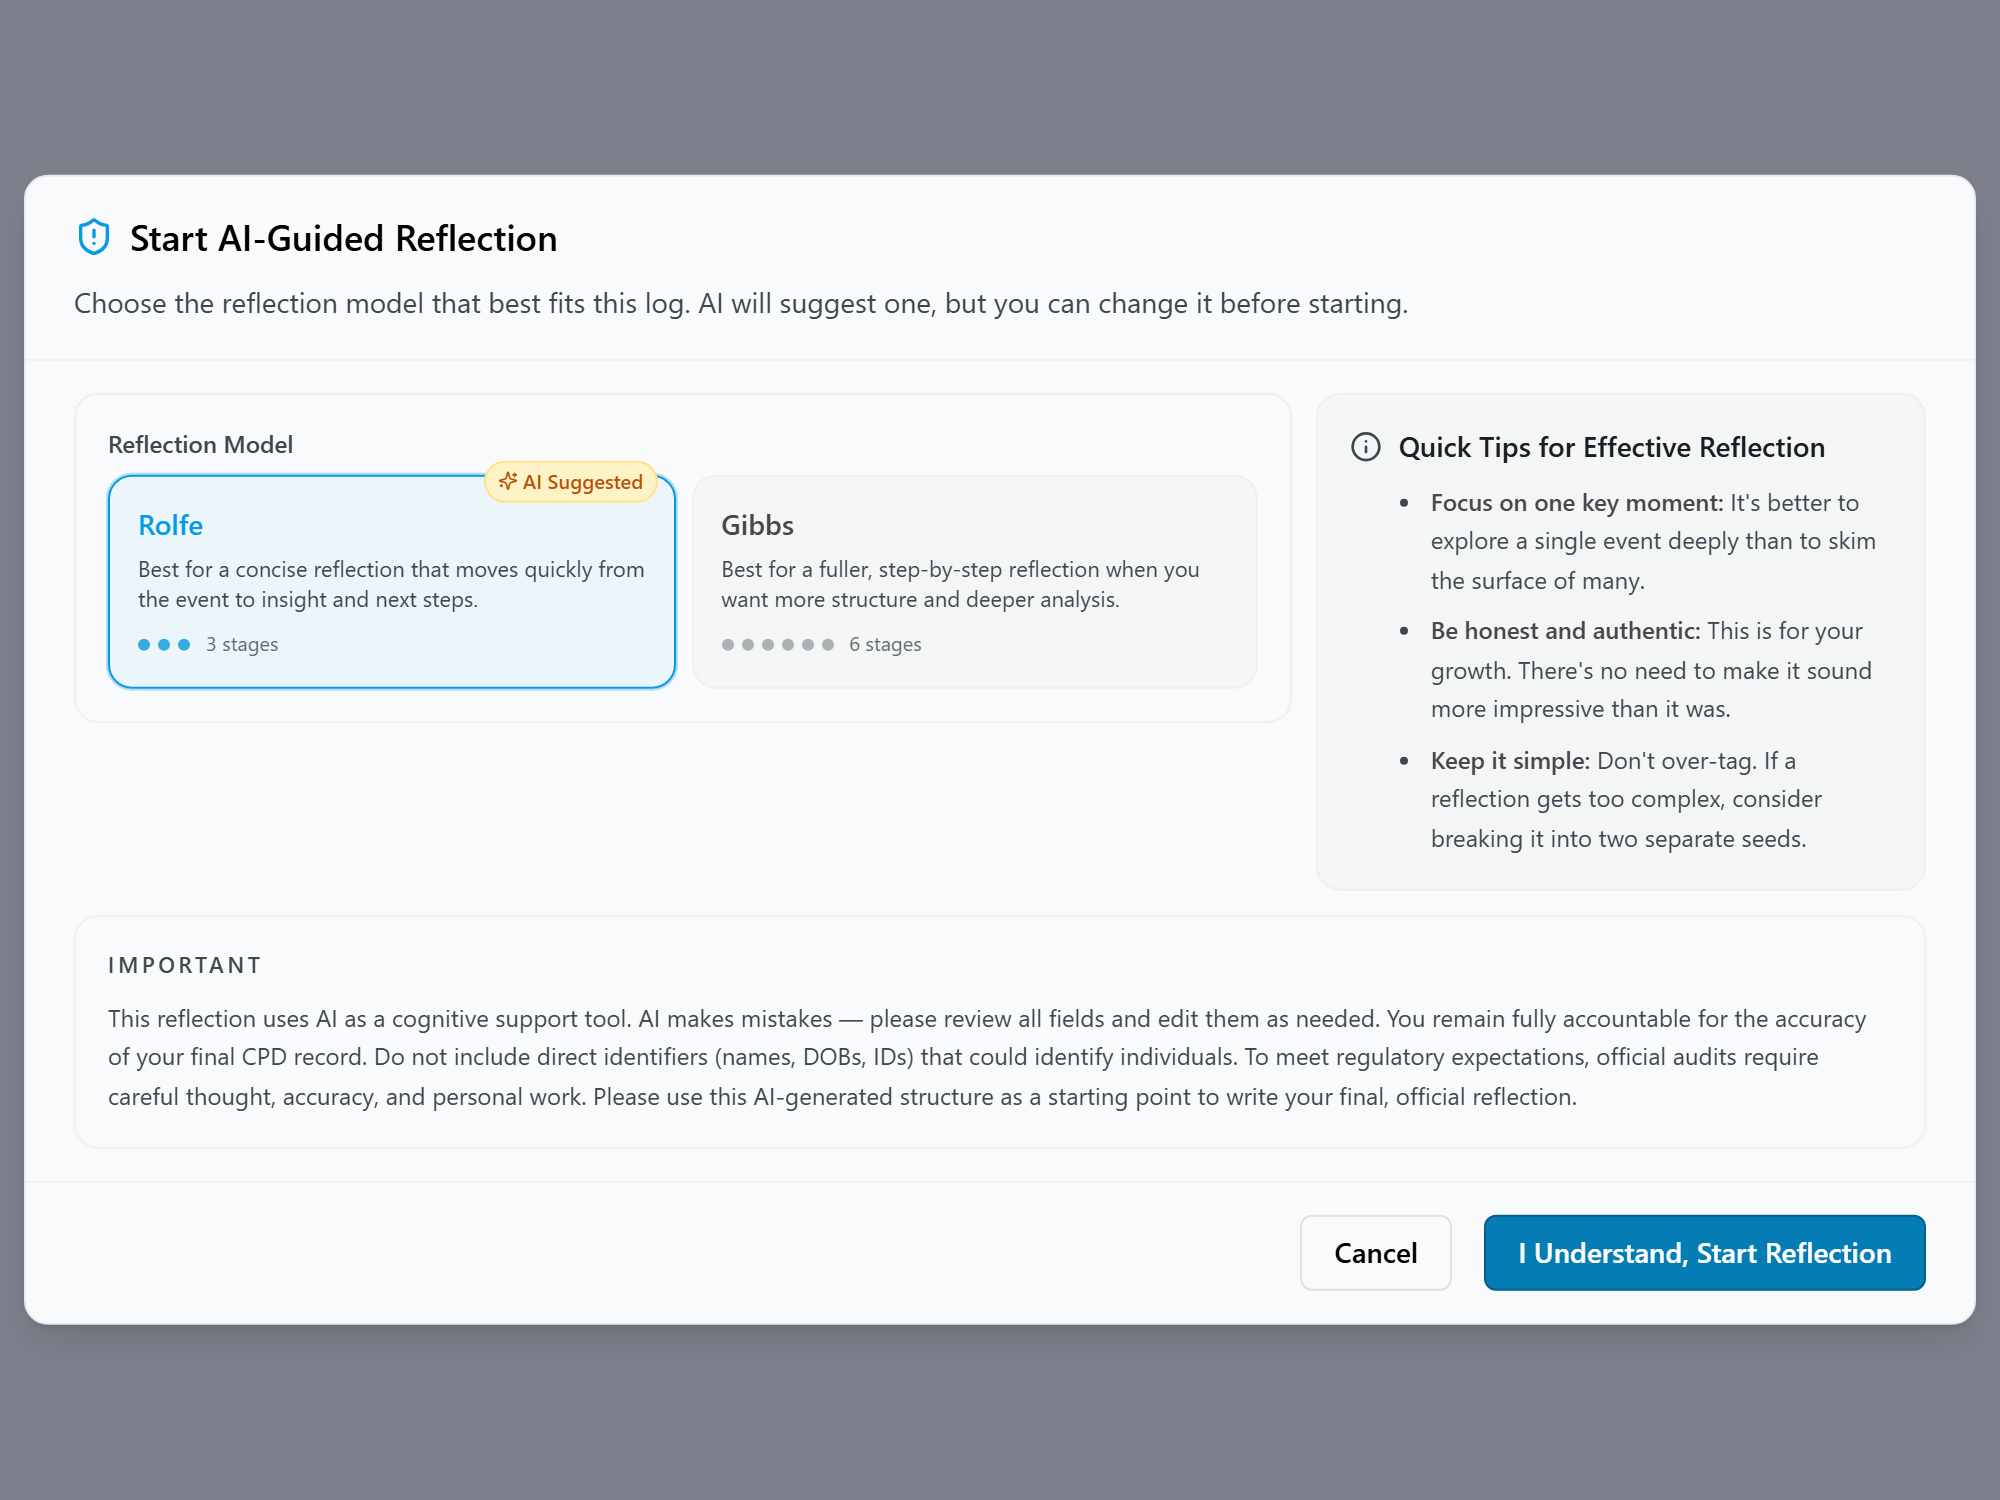This screenshot has width=2000, height=1500.
Task: Click 'Keep it simple' tip
Action: (1510, 761)
